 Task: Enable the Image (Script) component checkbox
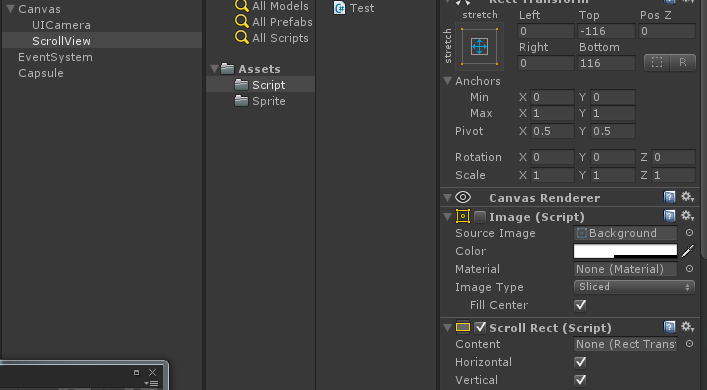480,217
